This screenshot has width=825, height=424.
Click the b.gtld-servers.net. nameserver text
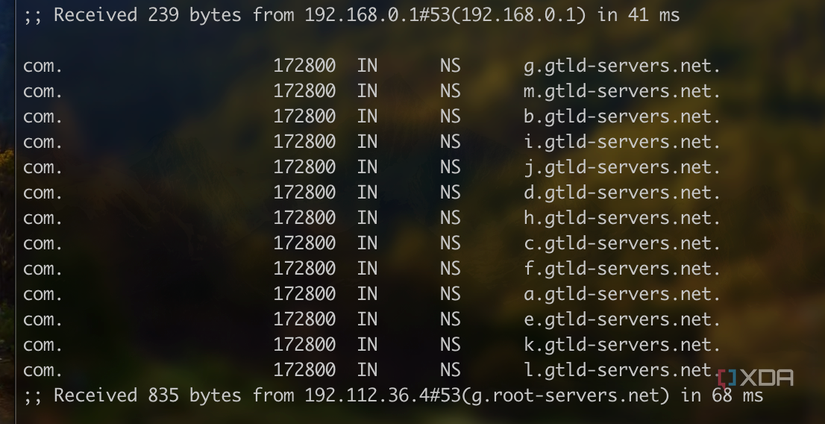(x=621, y=117)
